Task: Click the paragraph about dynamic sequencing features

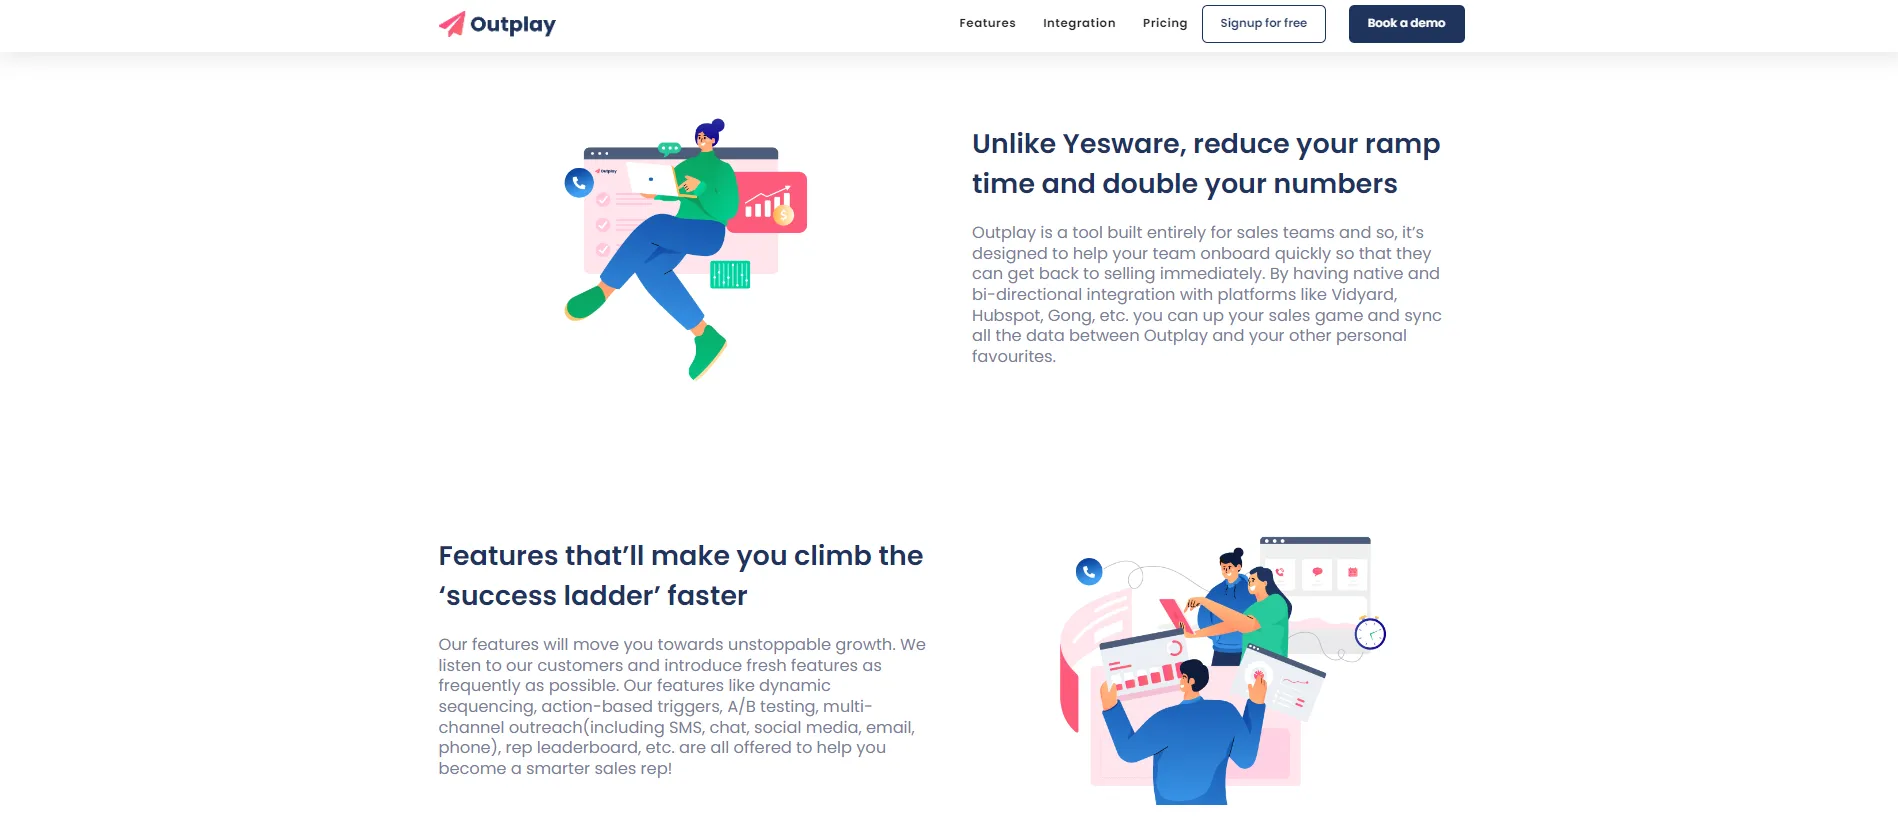Action: pos(682,706)
